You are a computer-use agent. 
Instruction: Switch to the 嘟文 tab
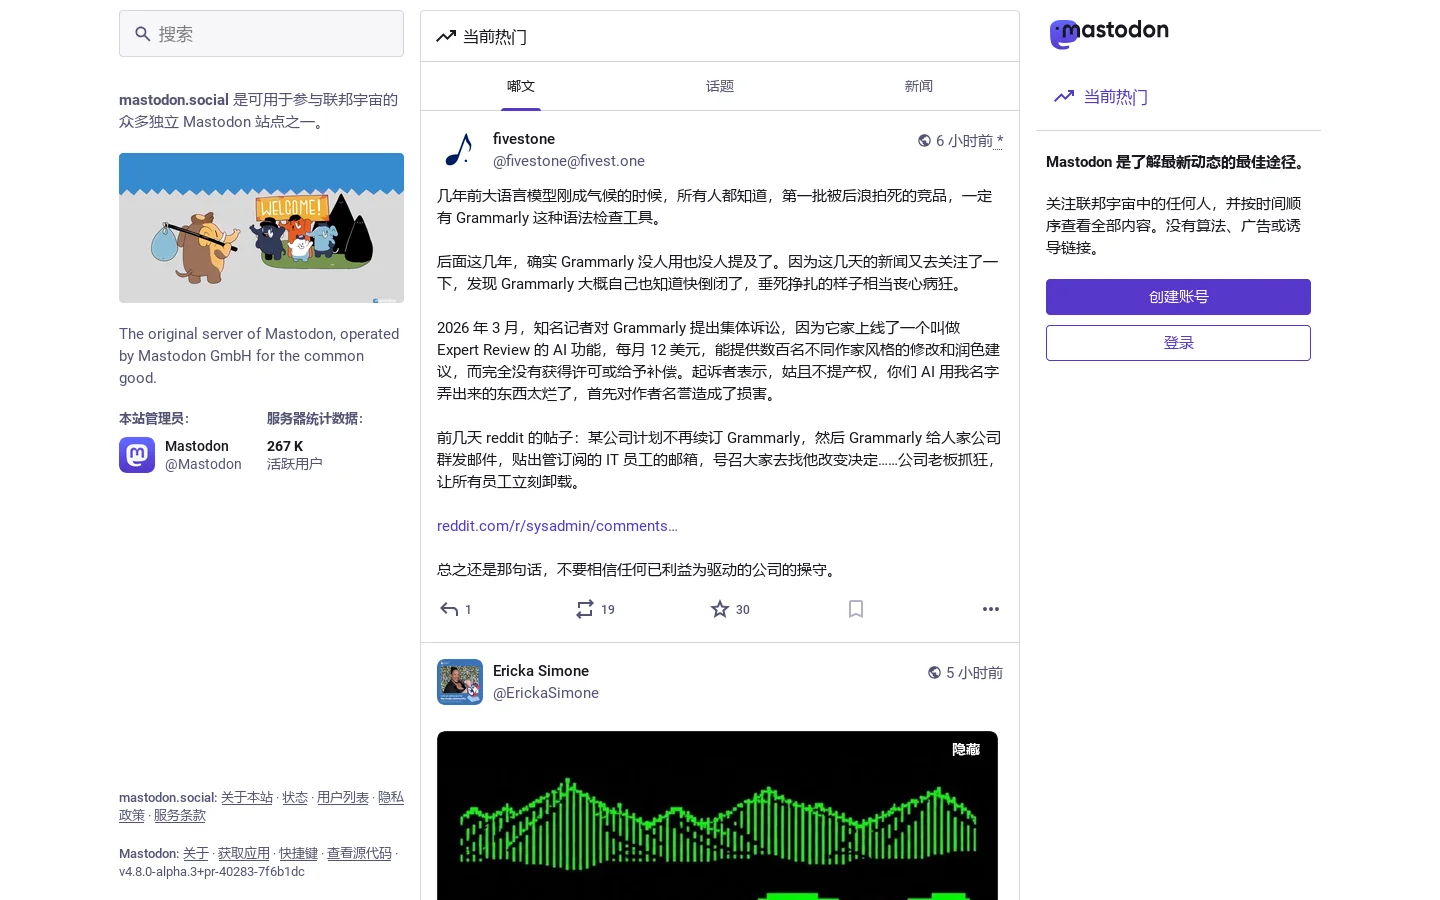point(521,86)
